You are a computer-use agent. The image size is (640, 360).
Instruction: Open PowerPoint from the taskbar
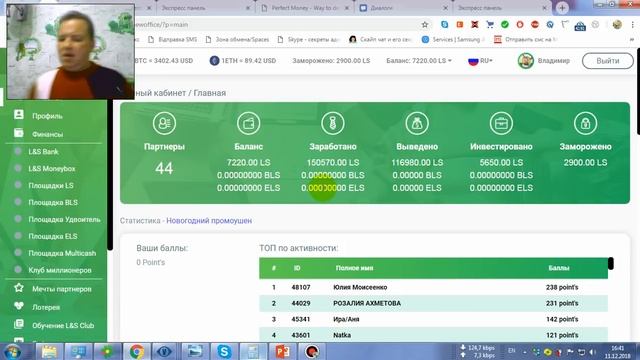tap(282, 351)
